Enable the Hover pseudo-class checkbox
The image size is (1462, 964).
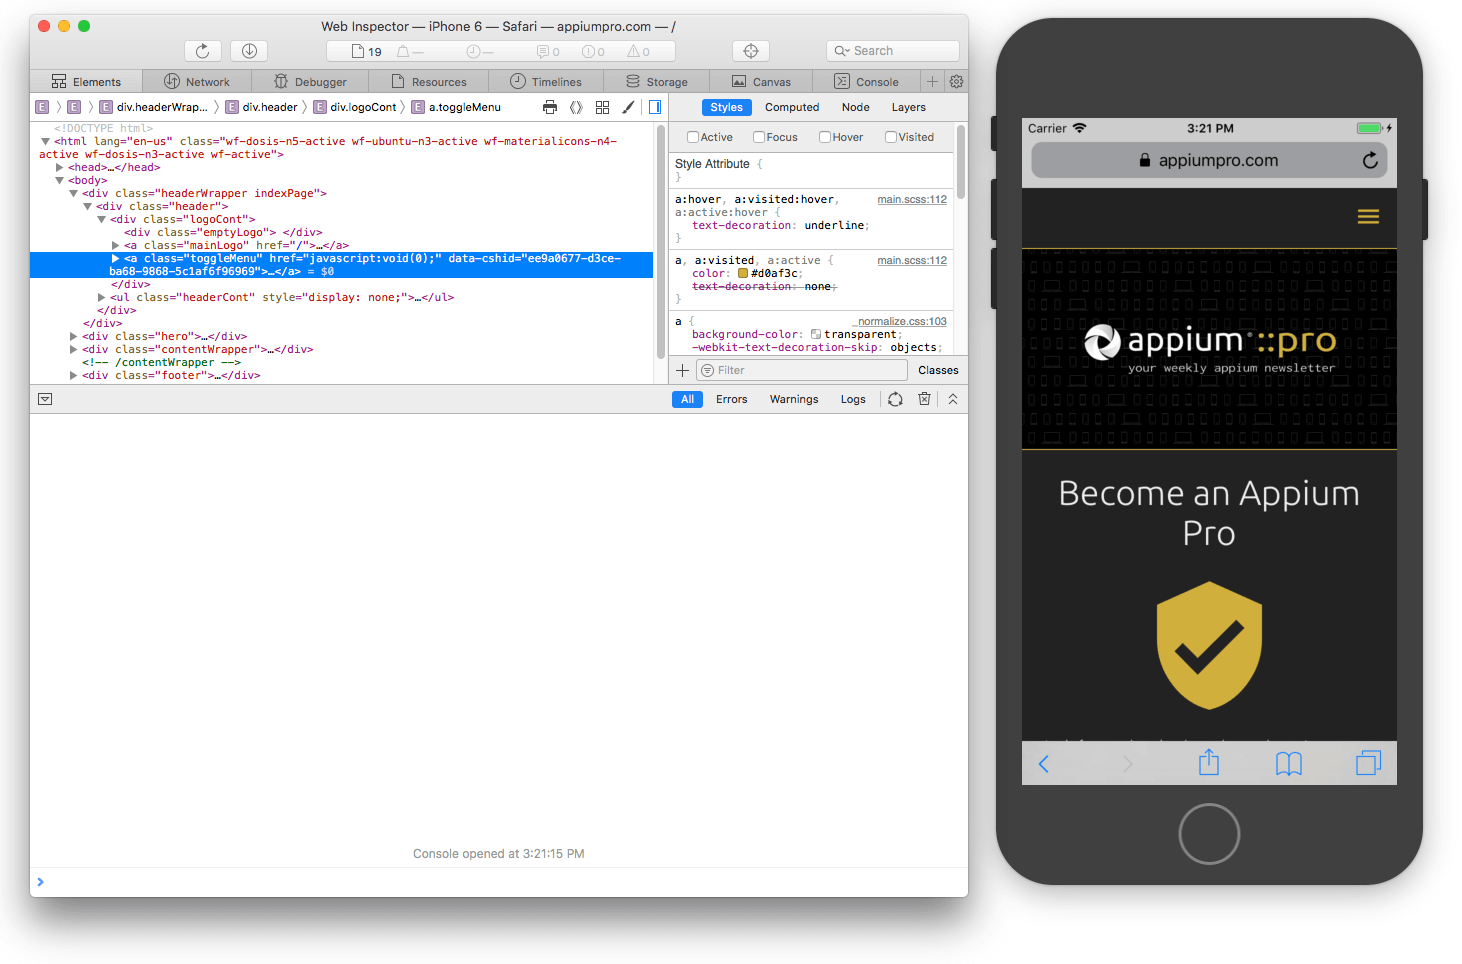pos(825,137)
